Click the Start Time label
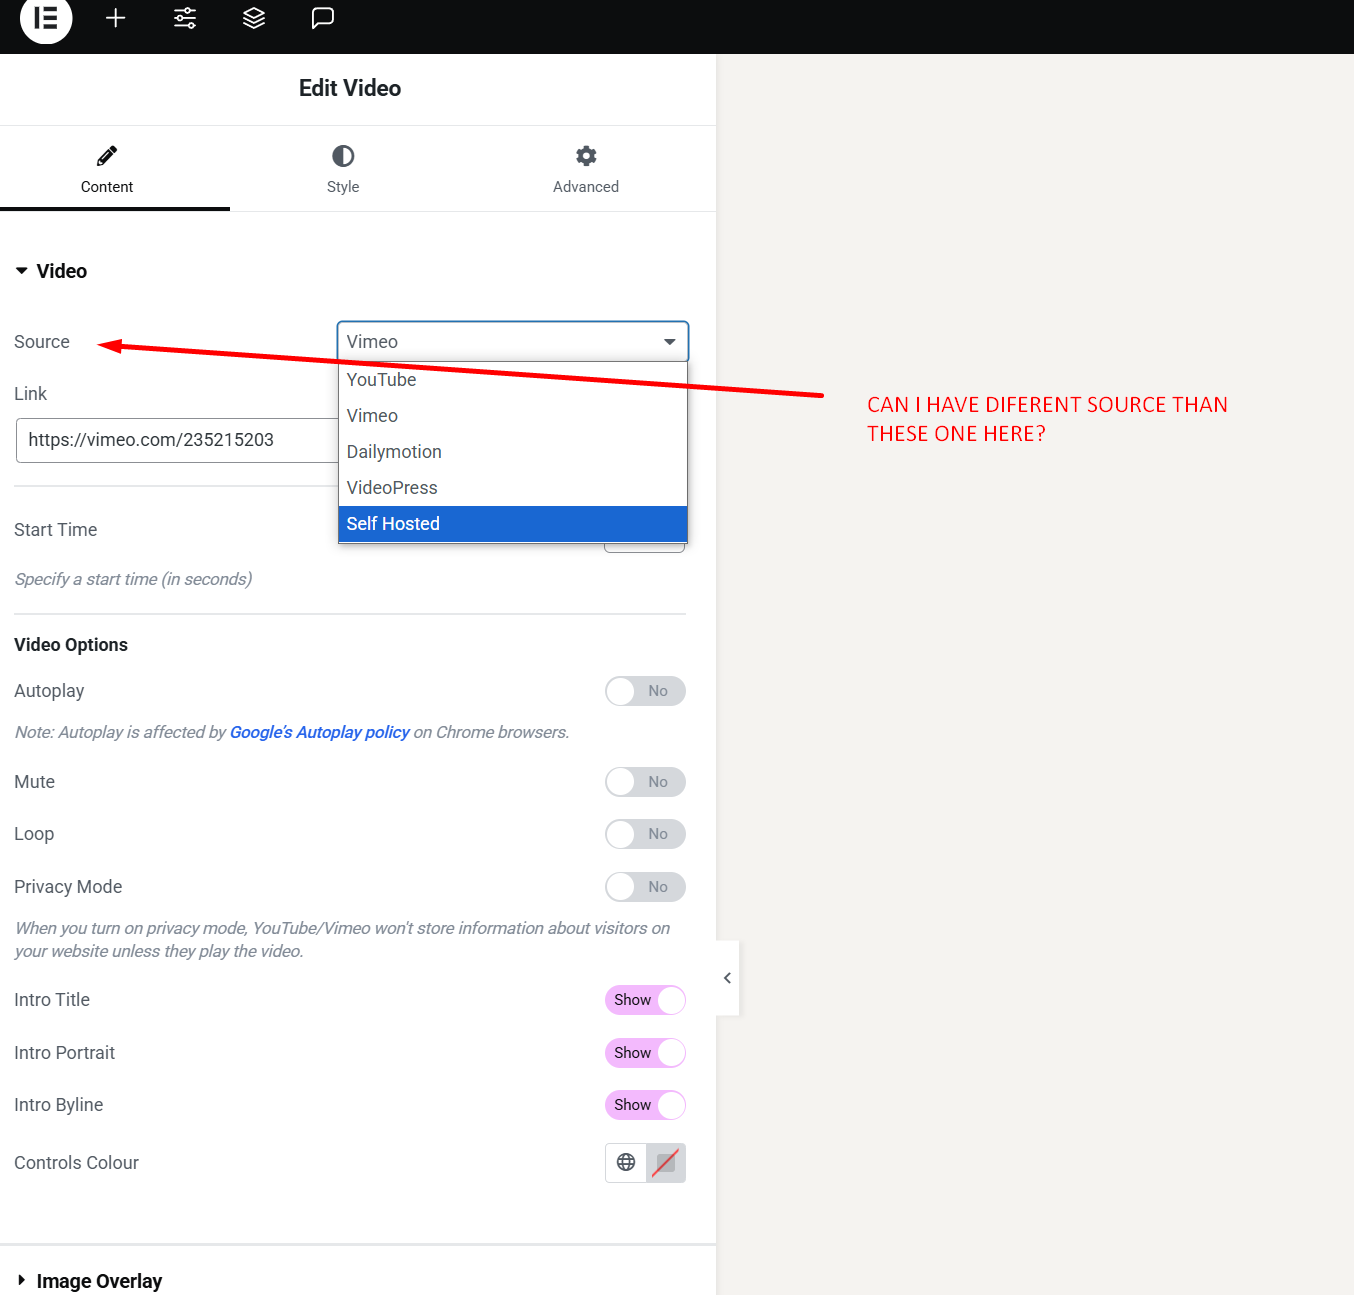The height and width of the screenshot is (1295, 1354). [56, 530]
